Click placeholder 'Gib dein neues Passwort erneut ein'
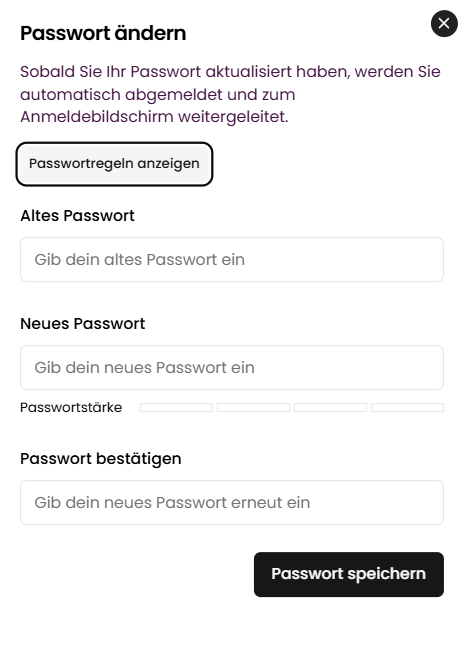The width and height of the screenshot is (465, 656). [x=172, y=502]
